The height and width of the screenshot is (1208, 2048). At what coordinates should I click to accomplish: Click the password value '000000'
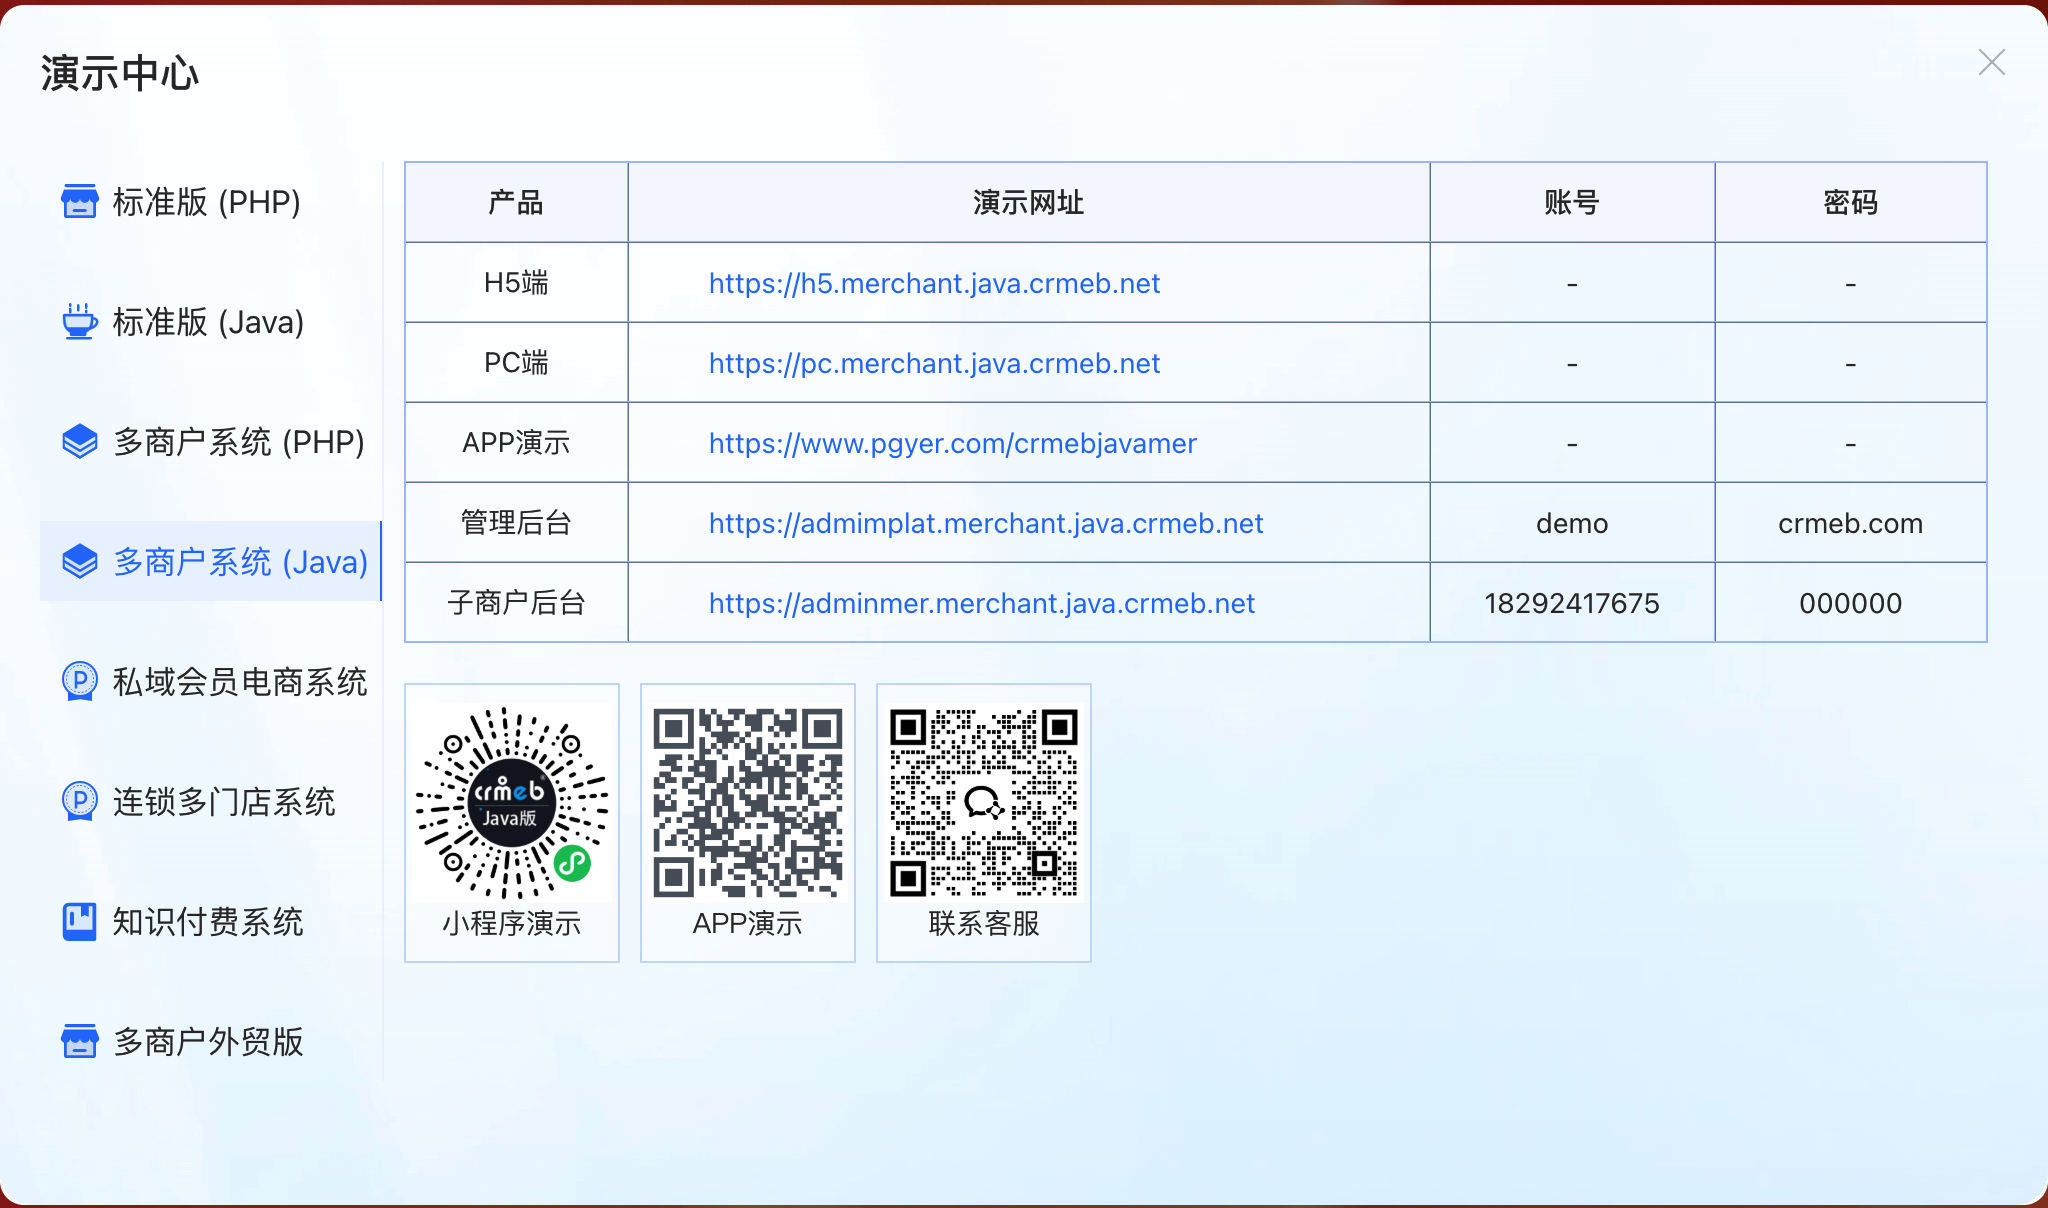coord(1850,603)
